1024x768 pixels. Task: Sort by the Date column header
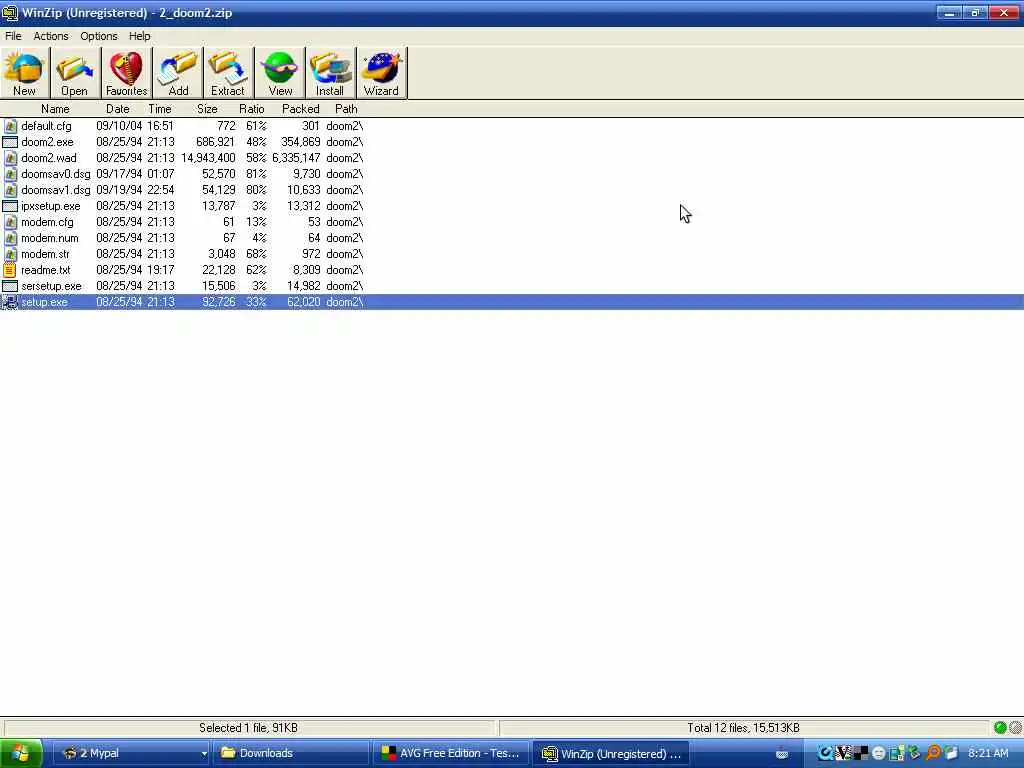coord(118,109)
